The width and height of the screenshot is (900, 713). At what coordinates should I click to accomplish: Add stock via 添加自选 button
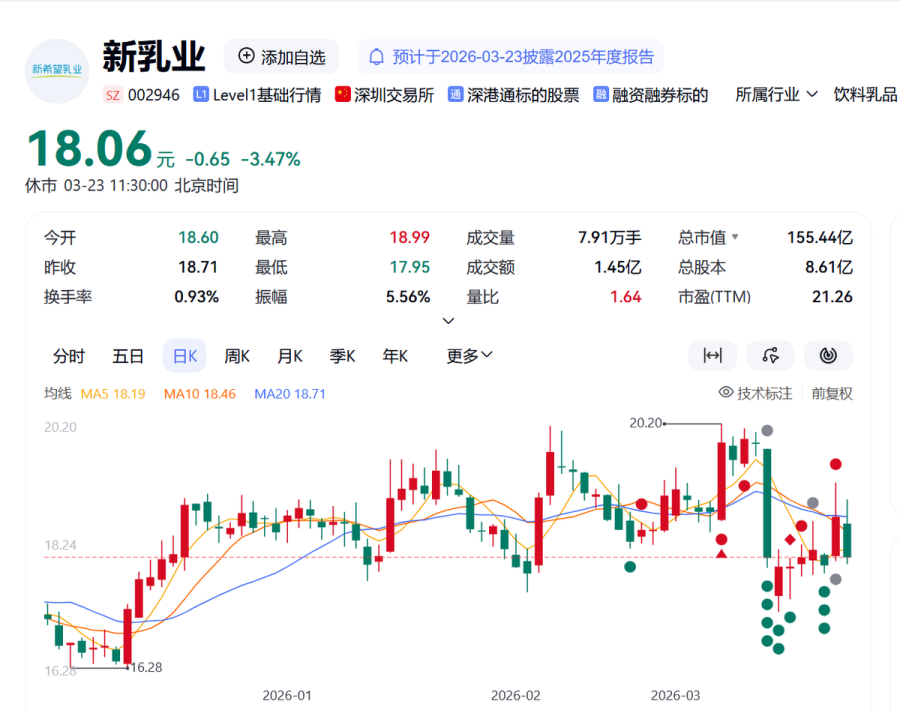click(x=282, y=57)
